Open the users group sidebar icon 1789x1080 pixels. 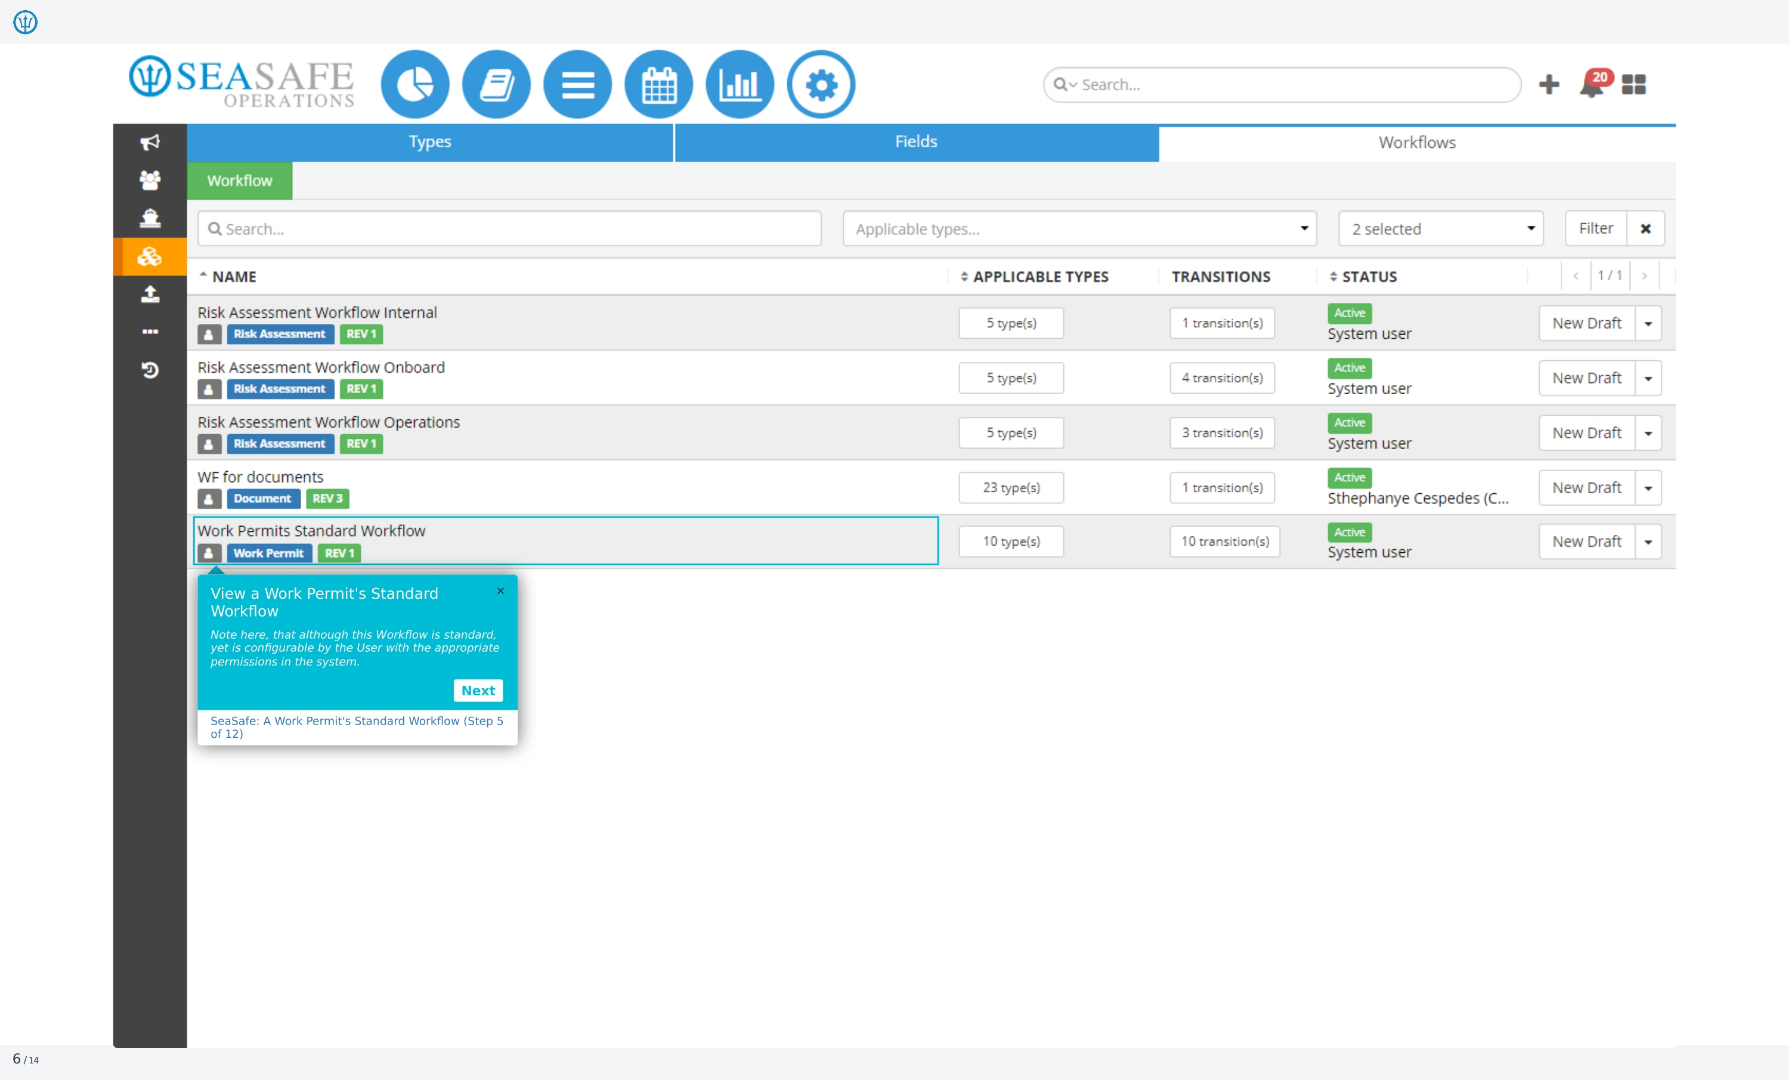[x=150, y=180]
